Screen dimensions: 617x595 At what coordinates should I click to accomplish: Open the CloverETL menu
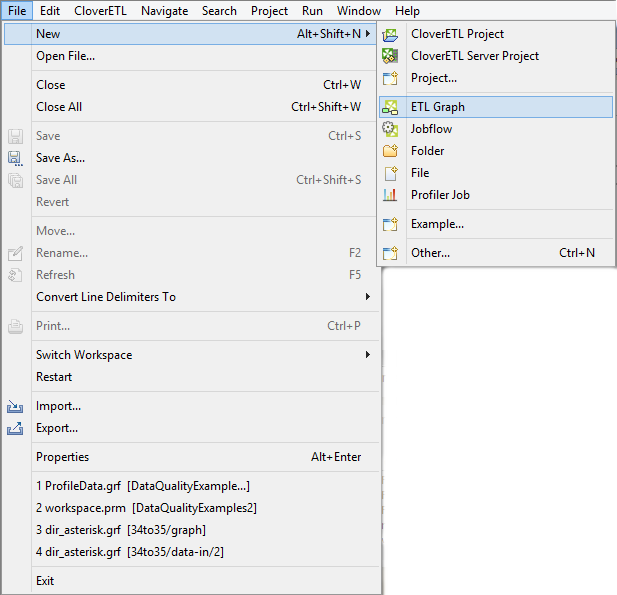click(x=100, y=11)
